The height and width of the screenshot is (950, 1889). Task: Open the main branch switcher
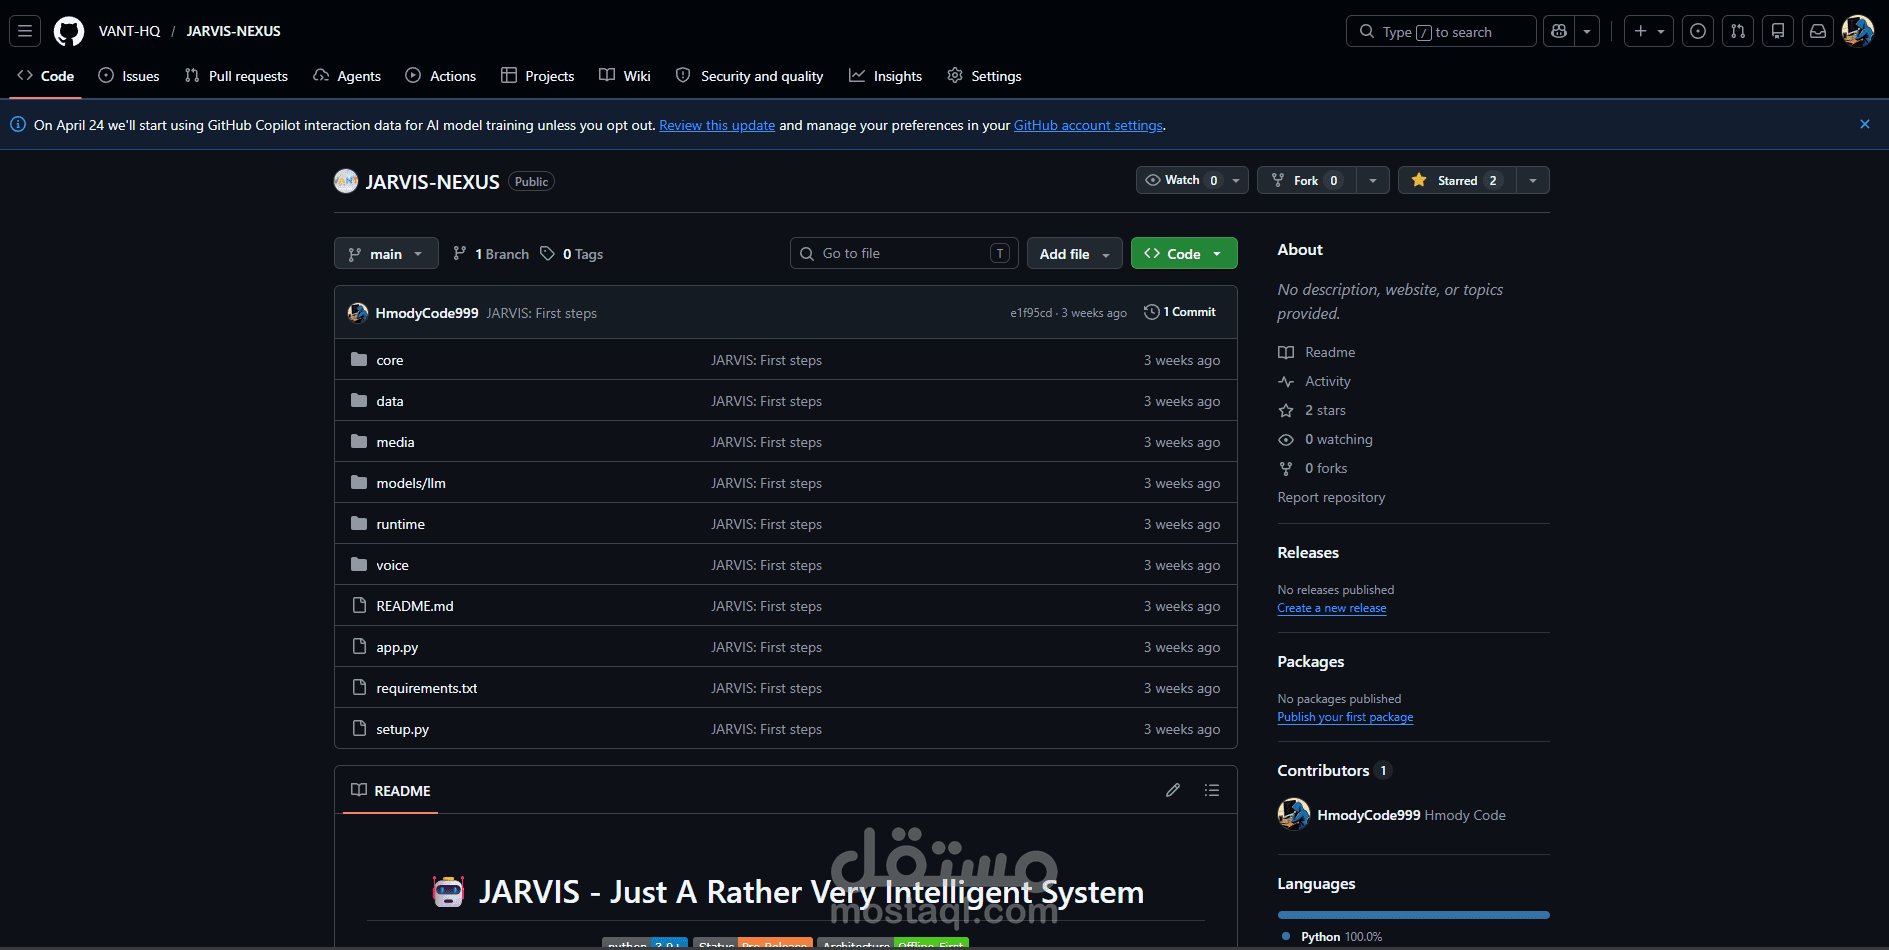(x=386, y=254)
